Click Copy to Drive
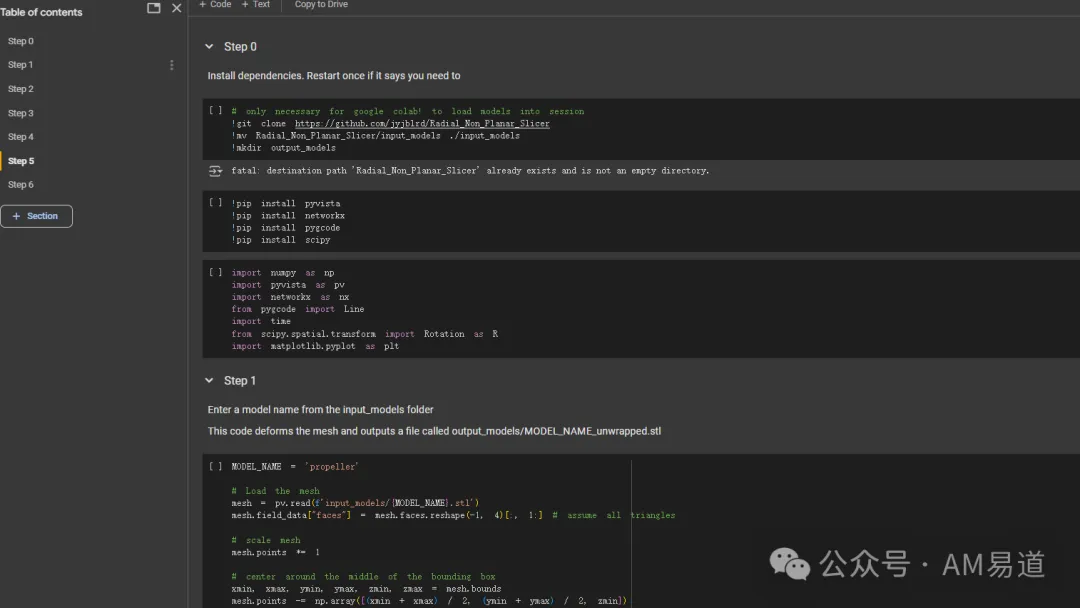This screenshot has width=1080, height=608. (321, 4)
